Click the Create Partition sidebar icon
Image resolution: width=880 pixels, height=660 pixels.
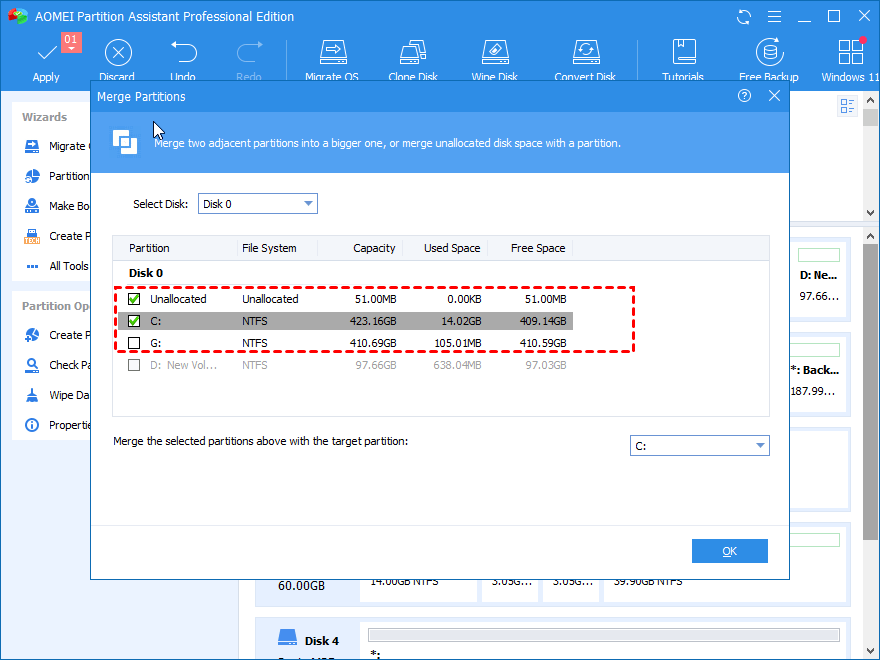32,335
